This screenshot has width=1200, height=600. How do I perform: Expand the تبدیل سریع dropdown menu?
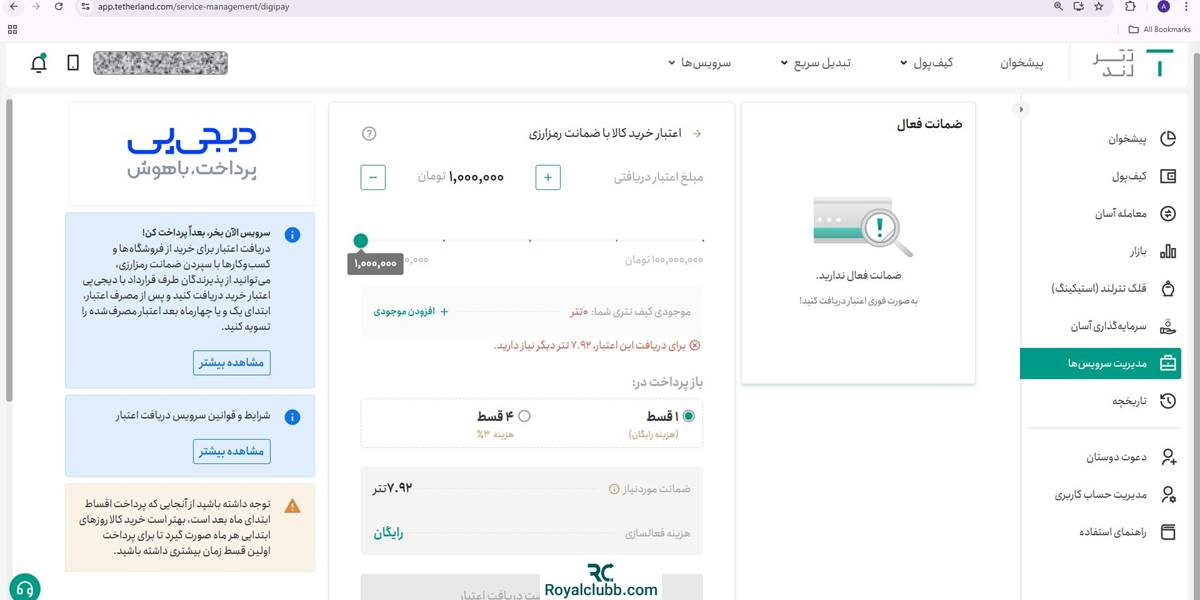816,63
